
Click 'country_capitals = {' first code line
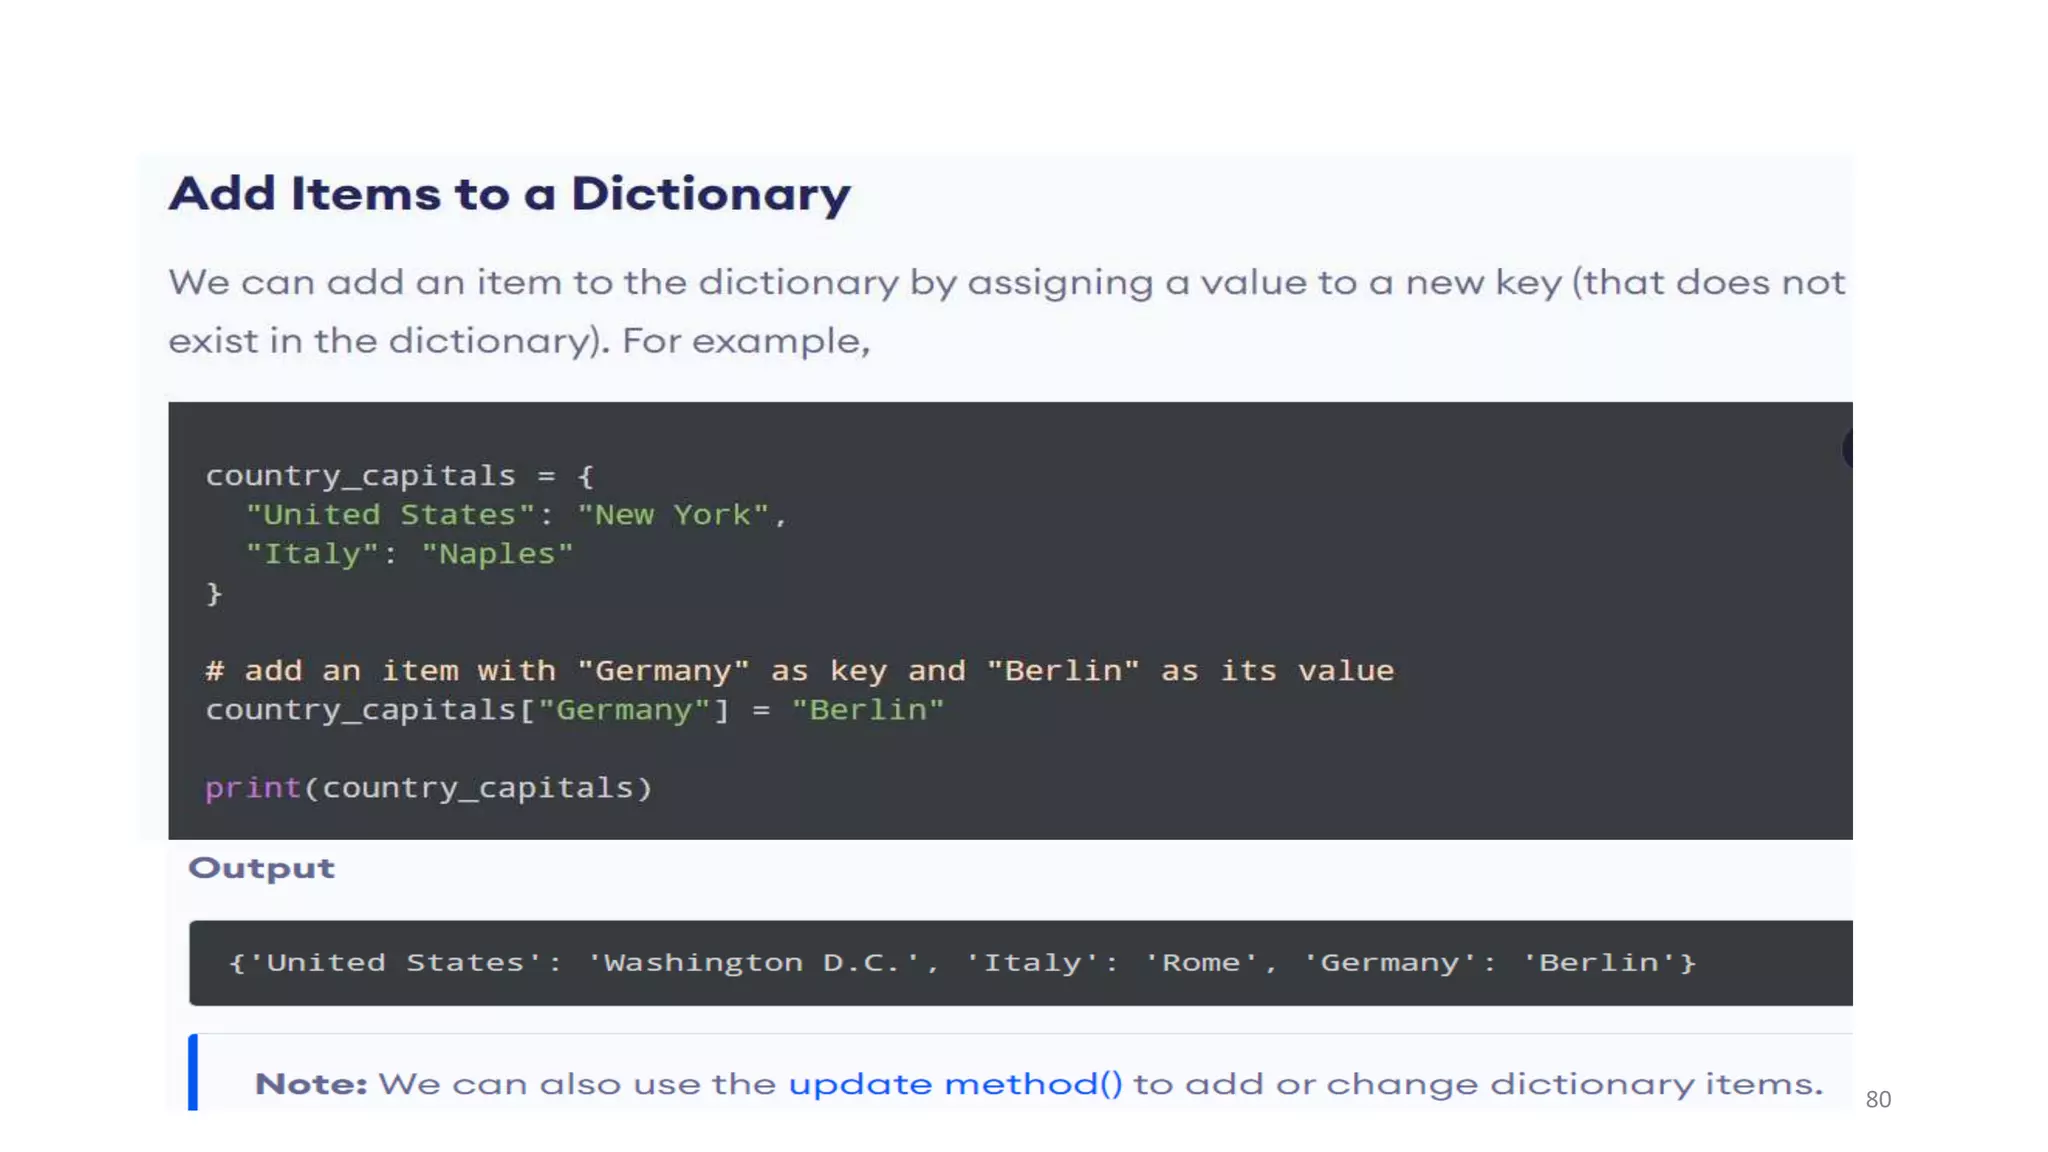coord(399,476)
